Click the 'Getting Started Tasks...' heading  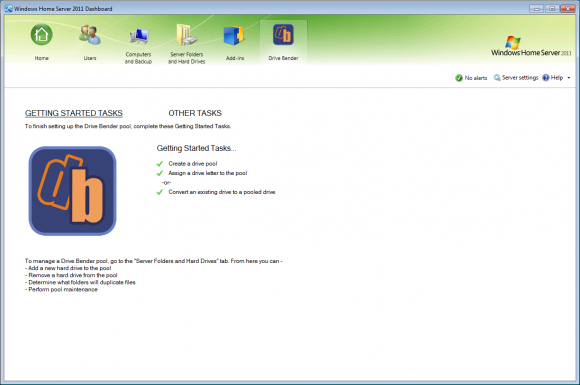tap(196, 148)
